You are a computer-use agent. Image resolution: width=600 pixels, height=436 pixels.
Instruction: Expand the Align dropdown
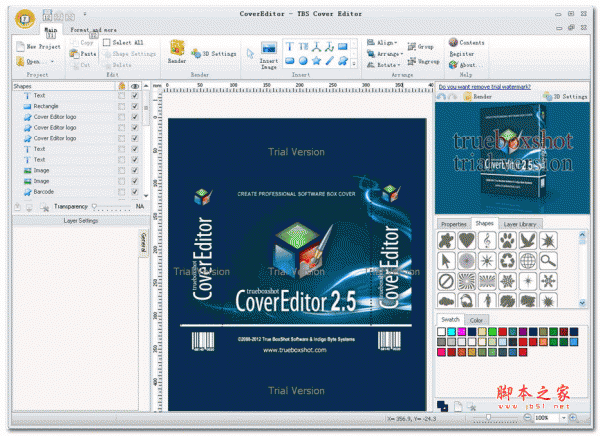coord(396,43)
